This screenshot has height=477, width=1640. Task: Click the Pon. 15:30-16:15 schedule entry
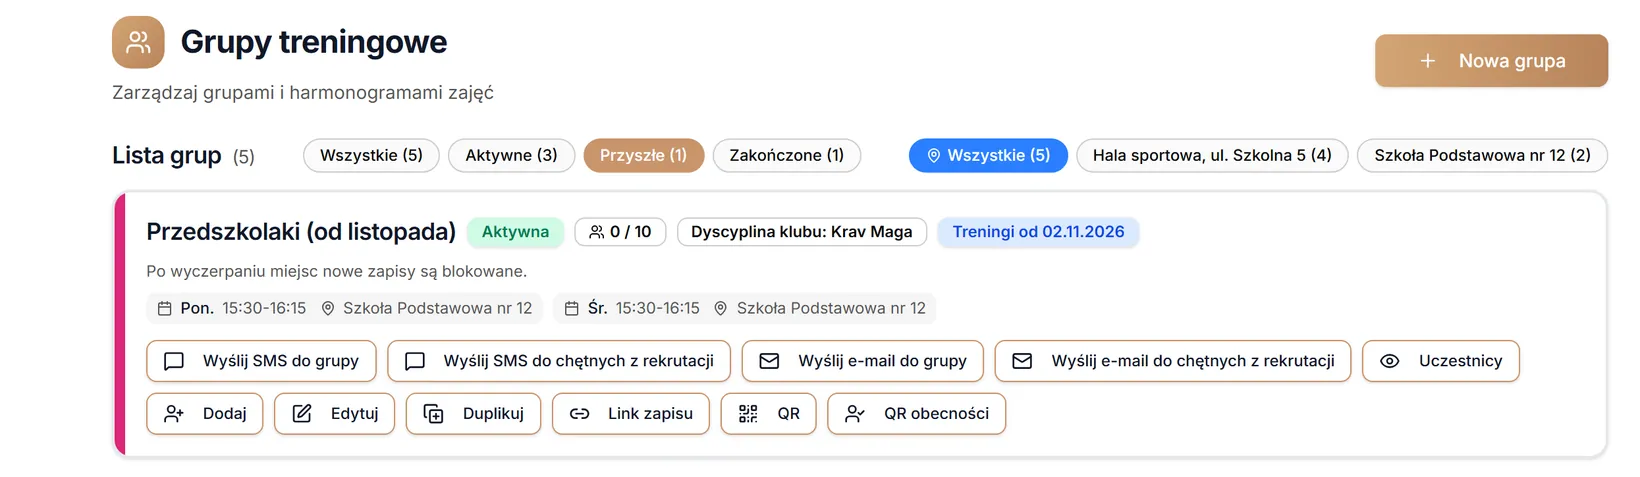tap(344, 308)
